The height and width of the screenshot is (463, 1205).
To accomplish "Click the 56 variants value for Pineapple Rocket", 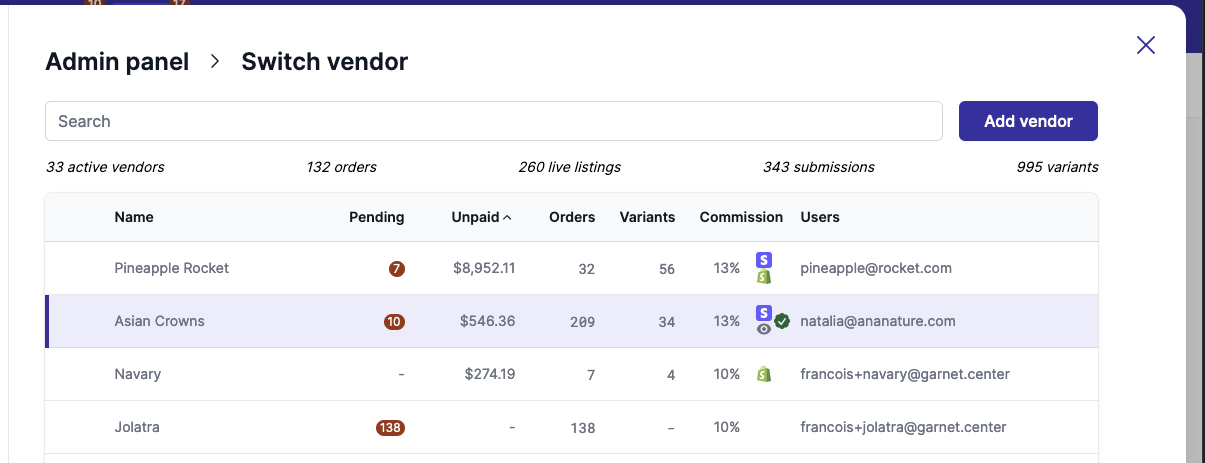I will point(667,269).
